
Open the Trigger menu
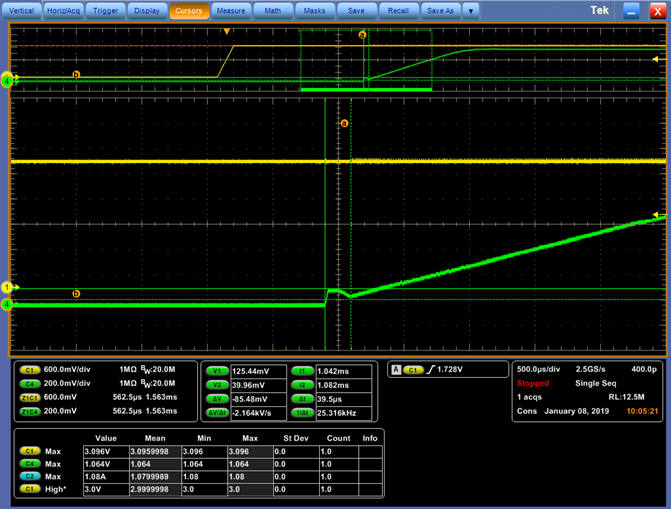(105, 11)
